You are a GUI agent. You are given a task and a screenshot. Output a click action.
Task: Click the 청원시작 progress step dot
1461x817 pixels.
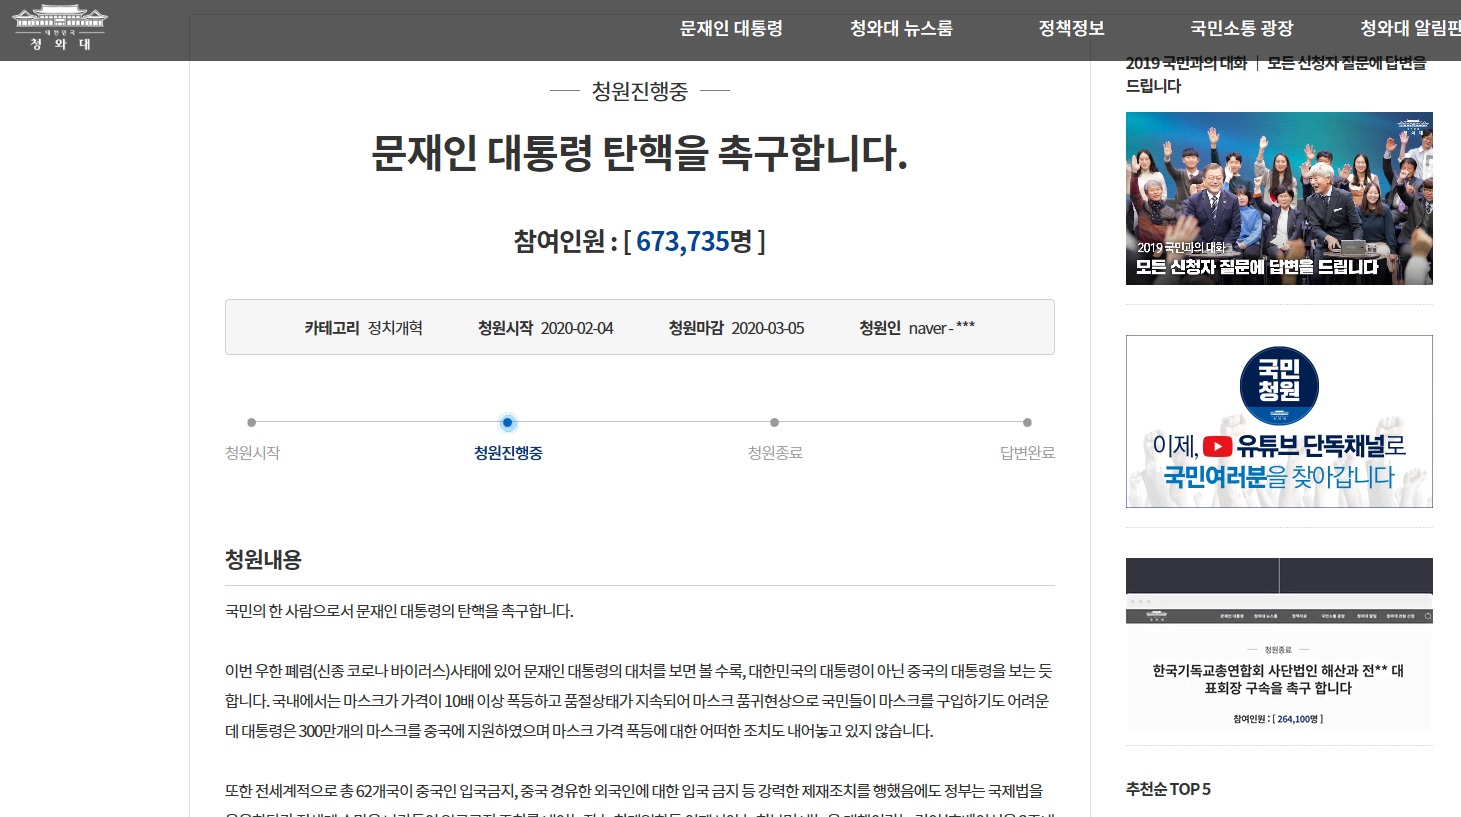[x=251, y=423]
